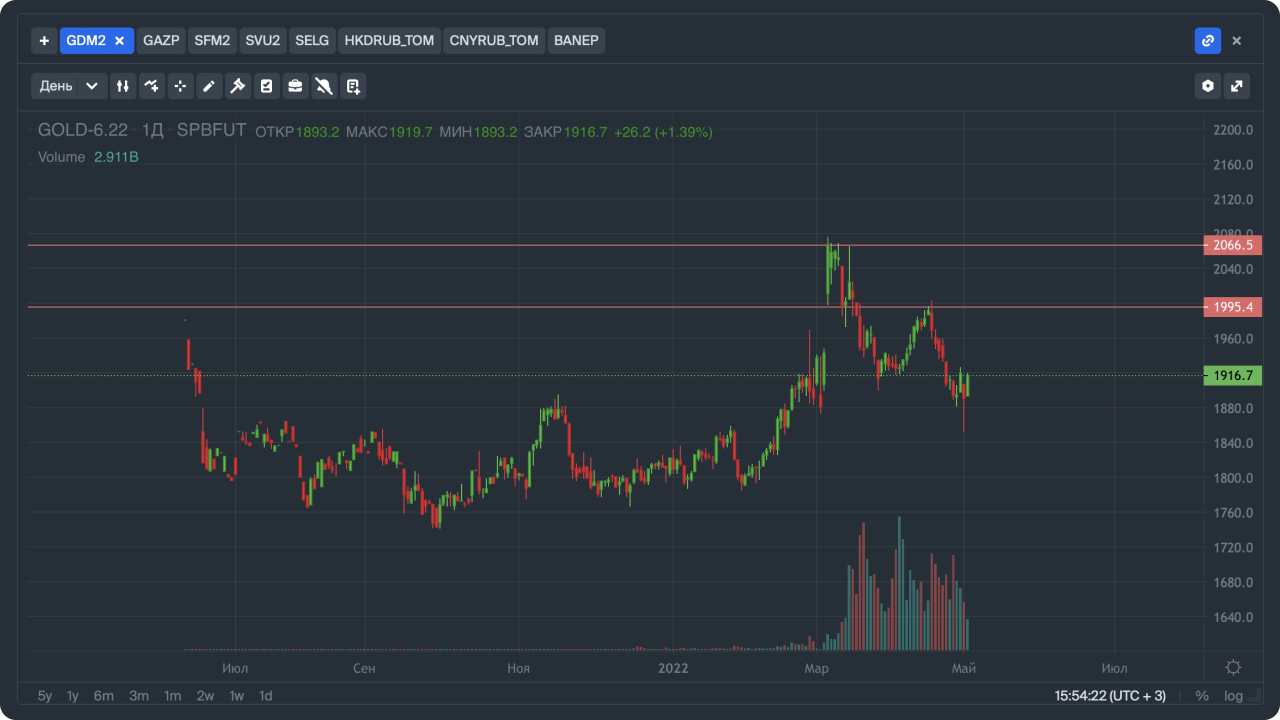Open the SVU2 tab
This screenshot has height=720, width=1280.
coord(263,41)
